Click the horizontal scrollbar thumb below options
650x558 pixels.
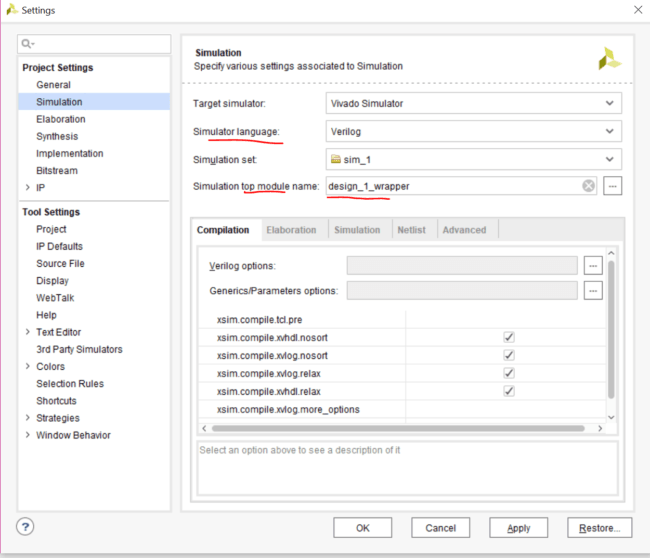pos(398,428)
